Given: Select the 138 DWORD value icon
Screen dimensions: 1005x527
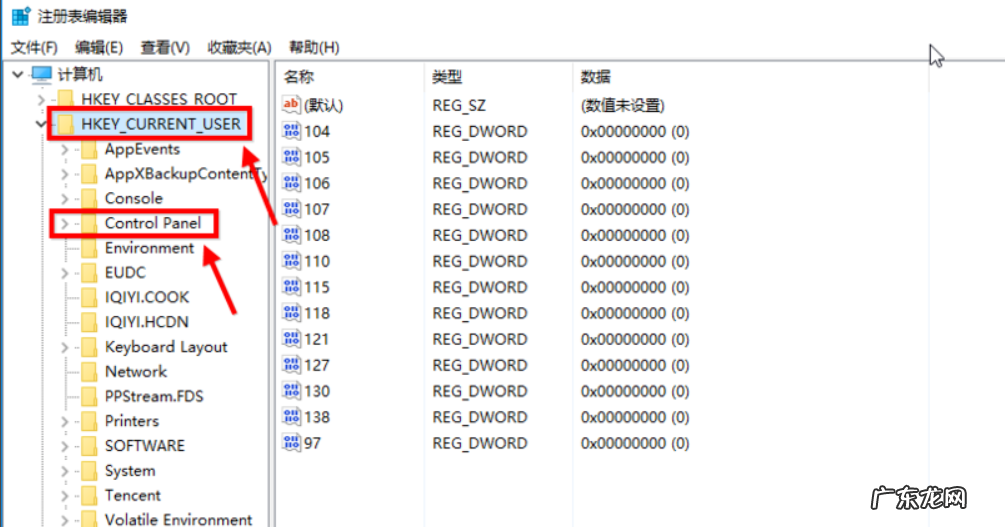Looking at the screenshot, I should tap(291, 417).
